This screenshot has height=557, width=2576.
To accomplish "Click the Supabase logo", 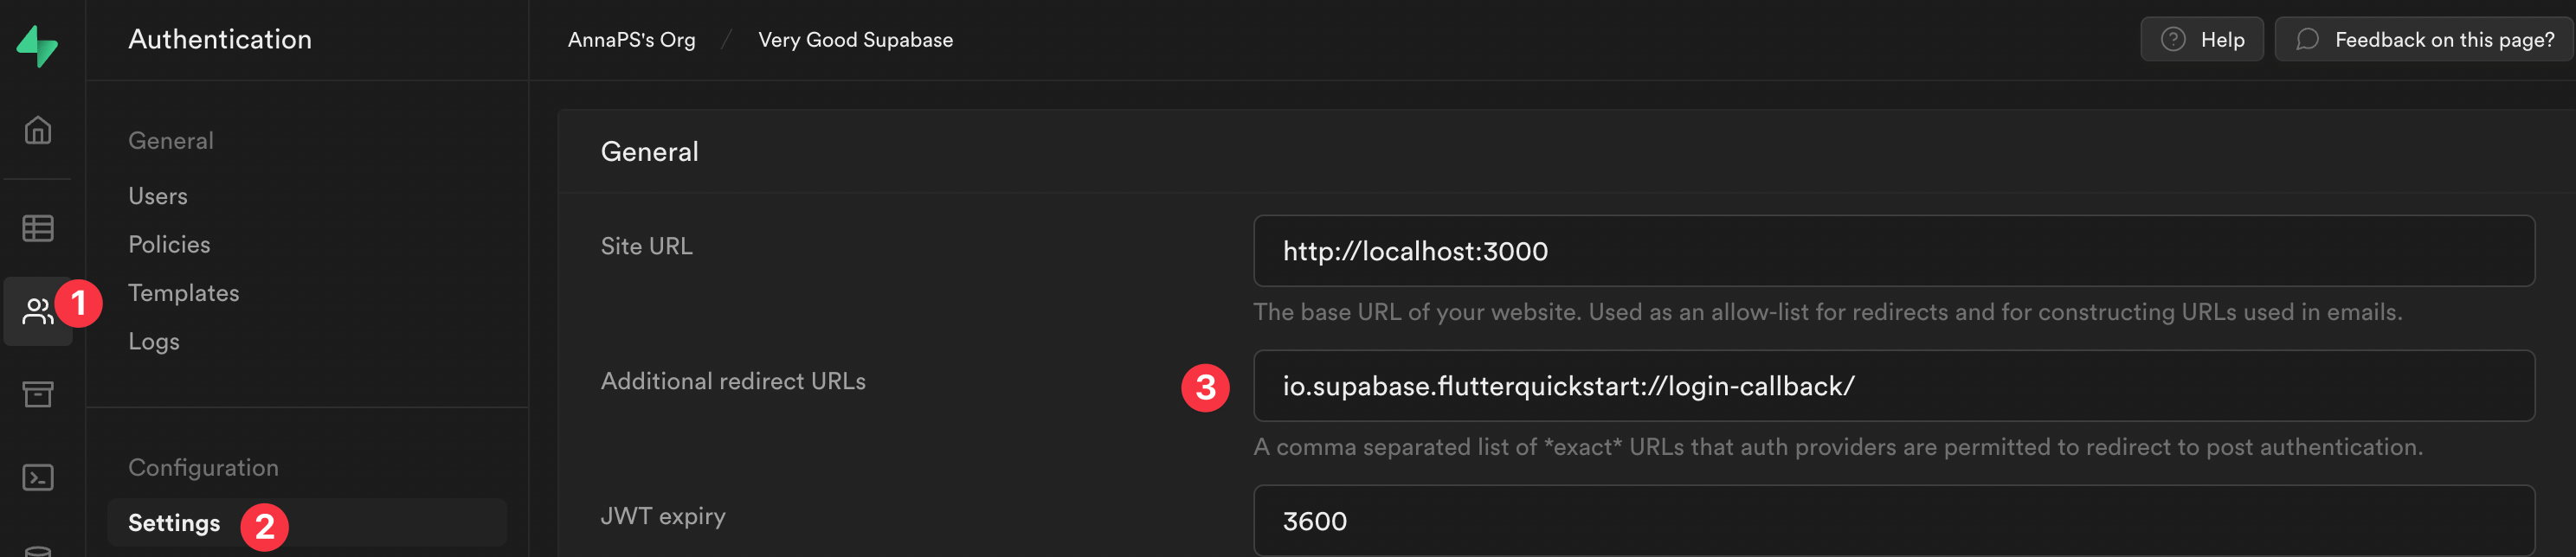I will [x=37, y=45].
